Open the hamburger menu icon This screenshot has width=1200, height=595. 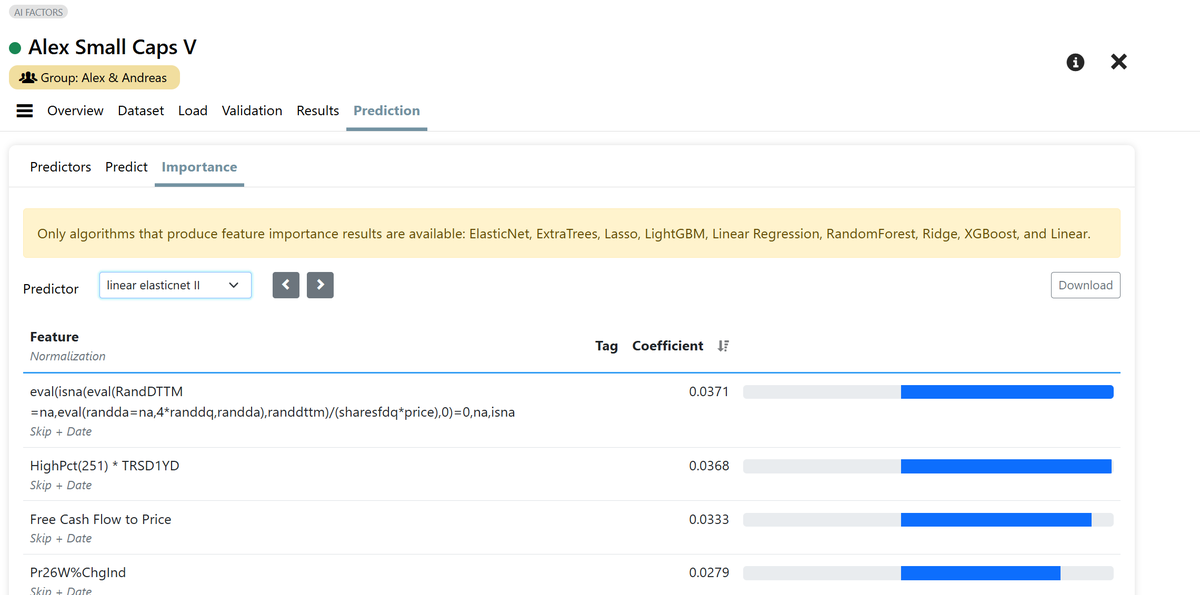[25, 111]
